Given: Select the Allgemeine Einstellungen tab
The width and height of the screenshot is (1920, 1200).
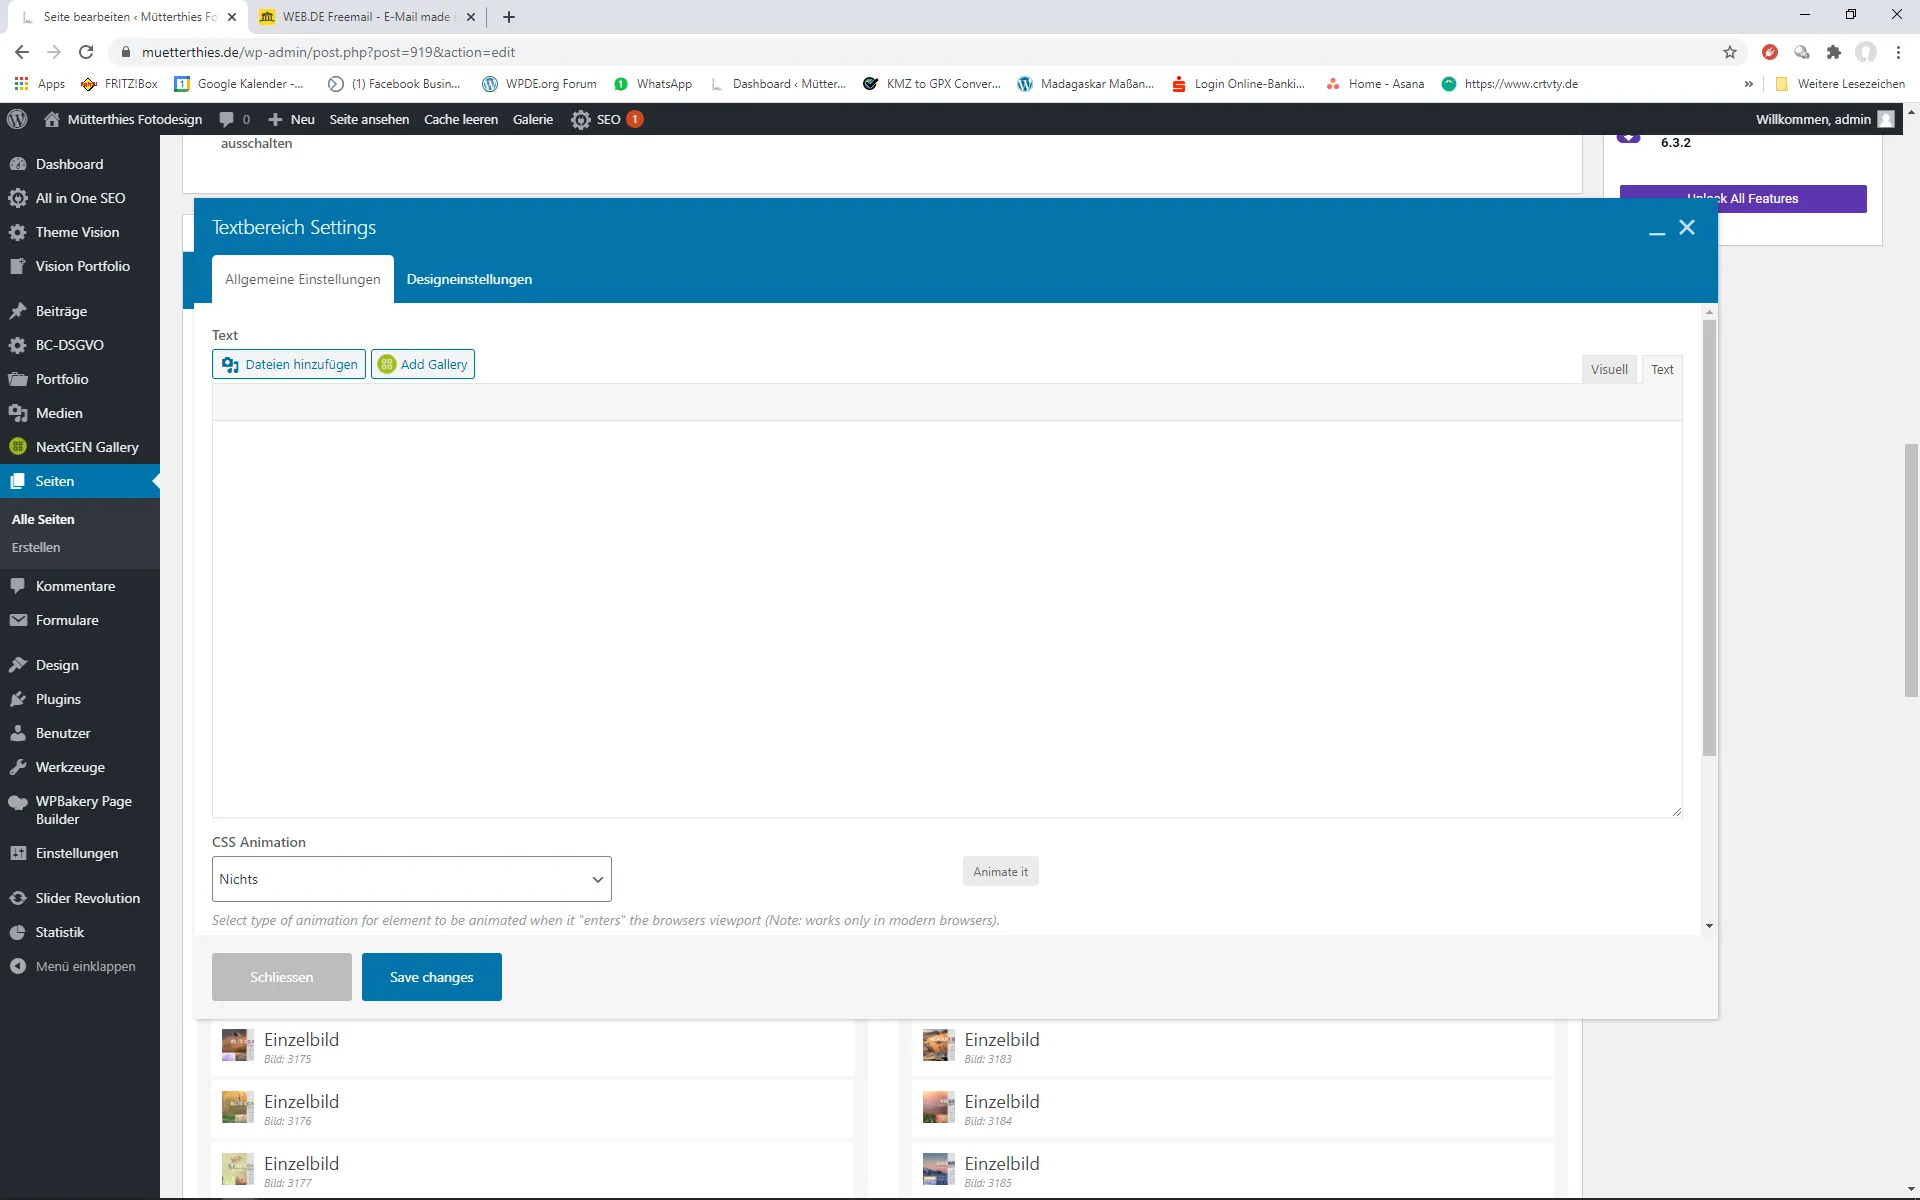Looking at the screenshot, I should pyautogui.click(x=302, y=279).
